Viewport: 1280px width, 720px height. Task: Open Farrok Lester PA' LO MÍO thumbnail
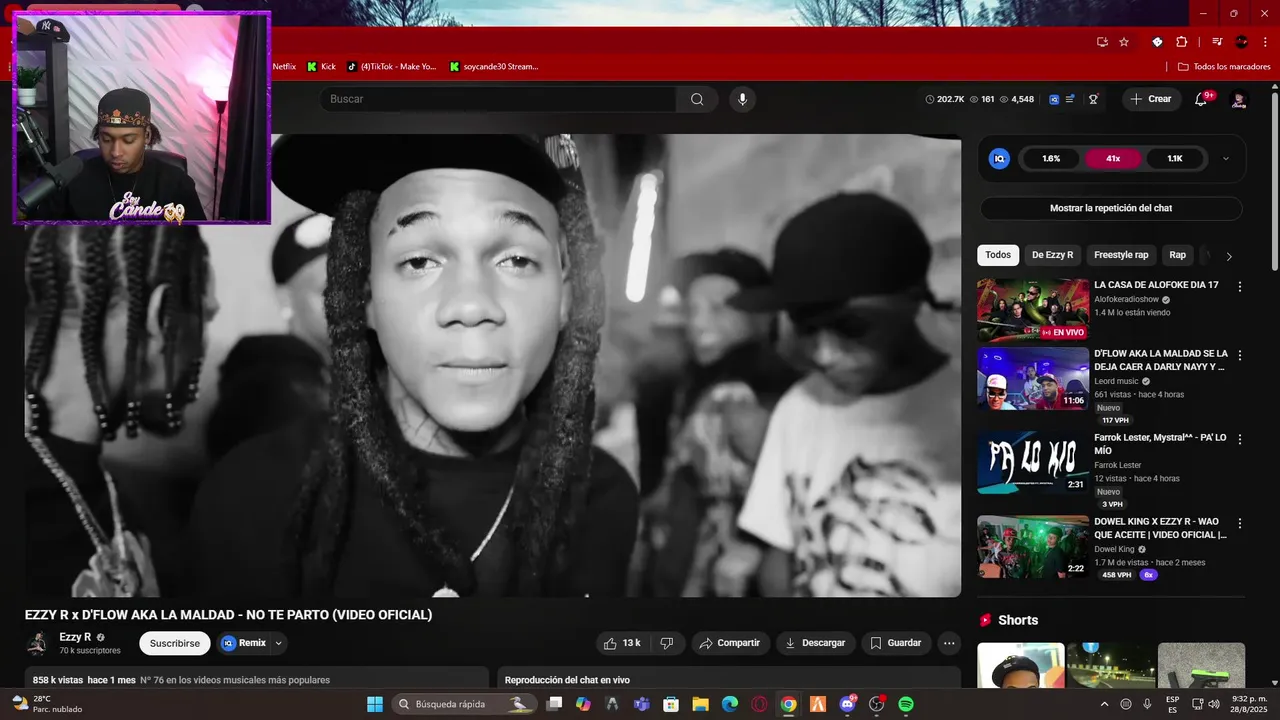point(1033,463)
